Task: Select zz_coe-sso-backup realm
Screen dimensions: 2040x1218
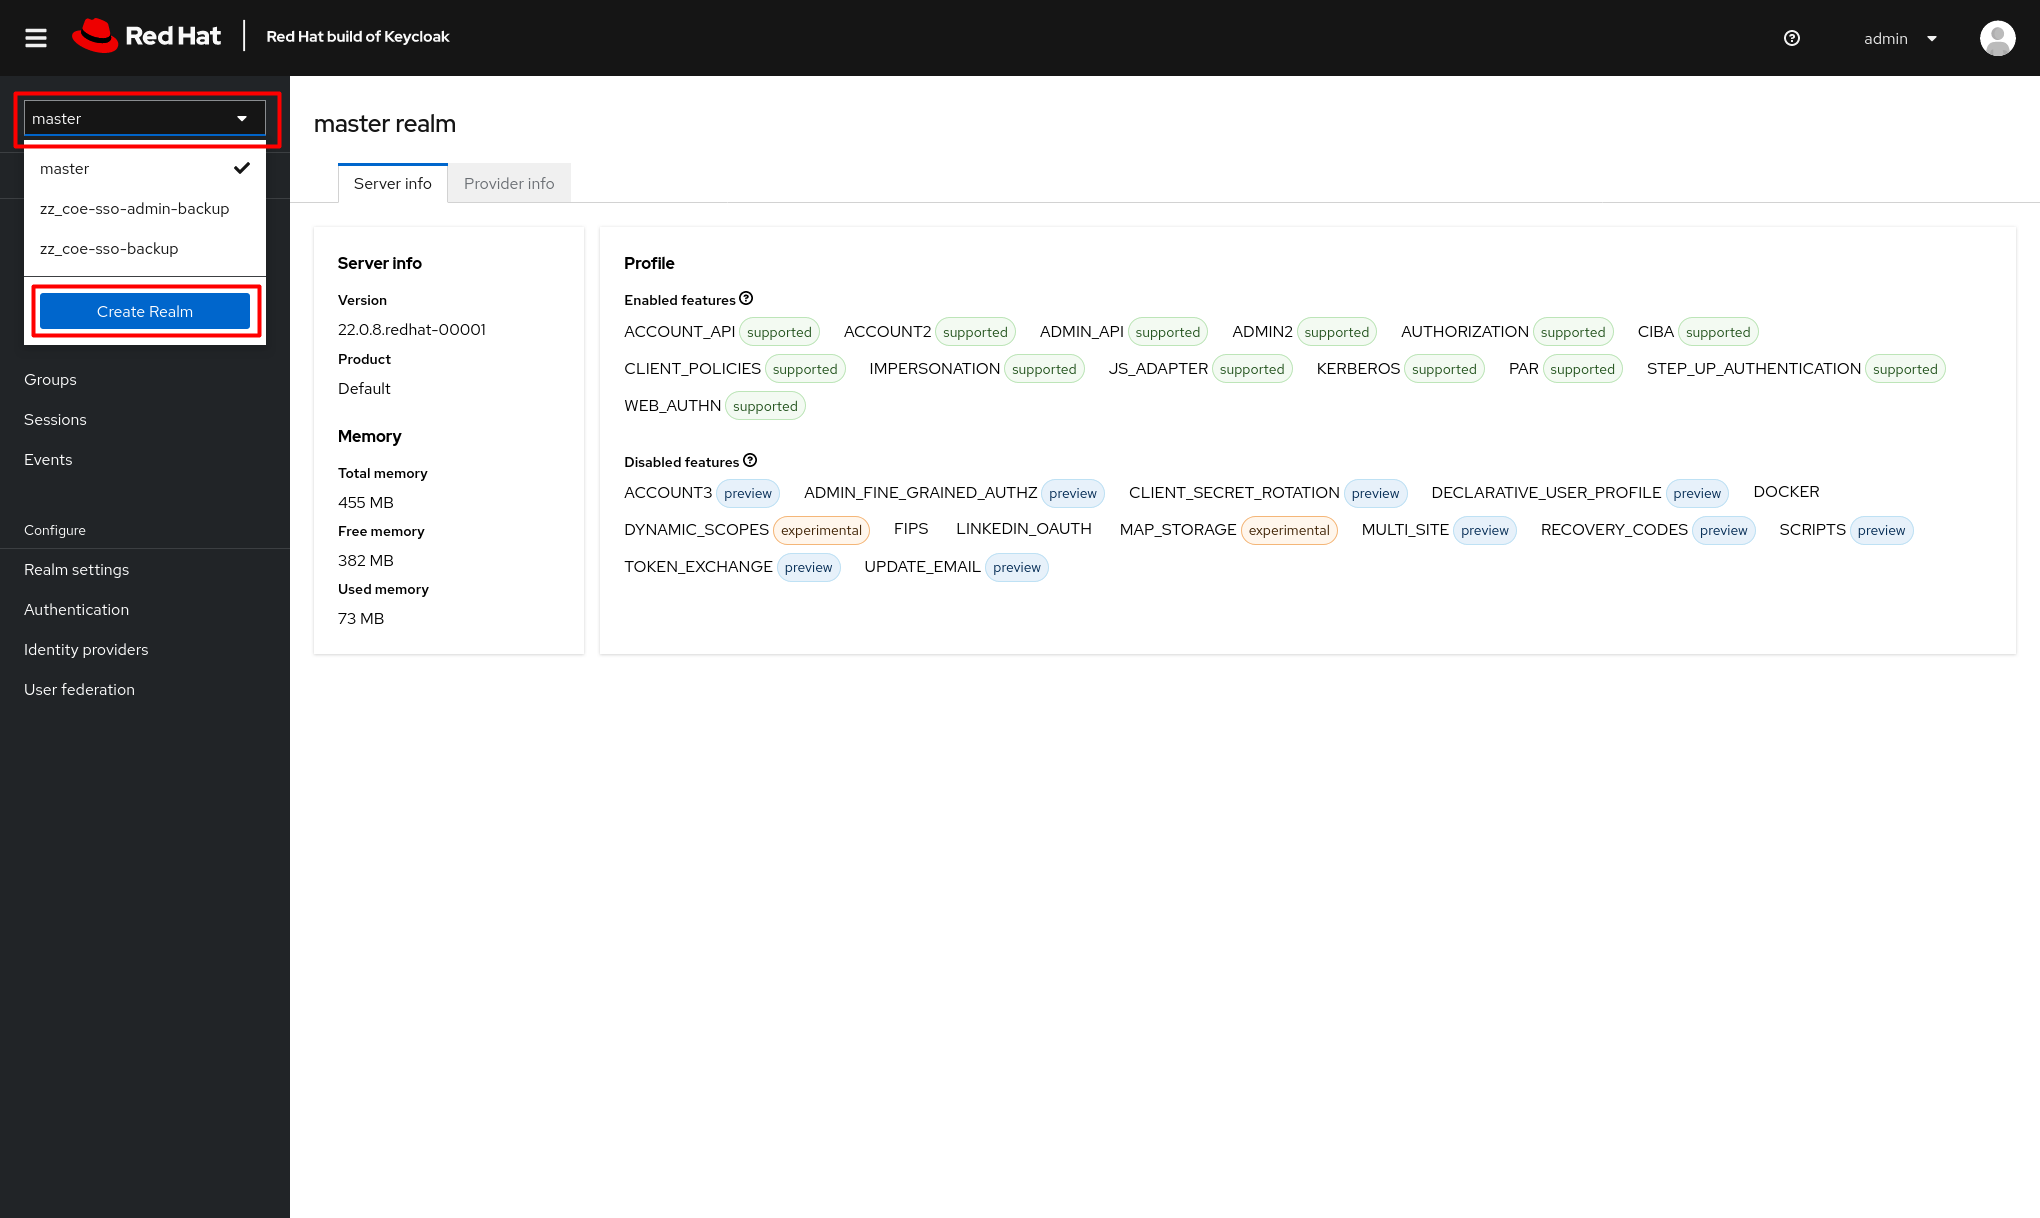Action: pyautogui.click(x=109, y=248)
